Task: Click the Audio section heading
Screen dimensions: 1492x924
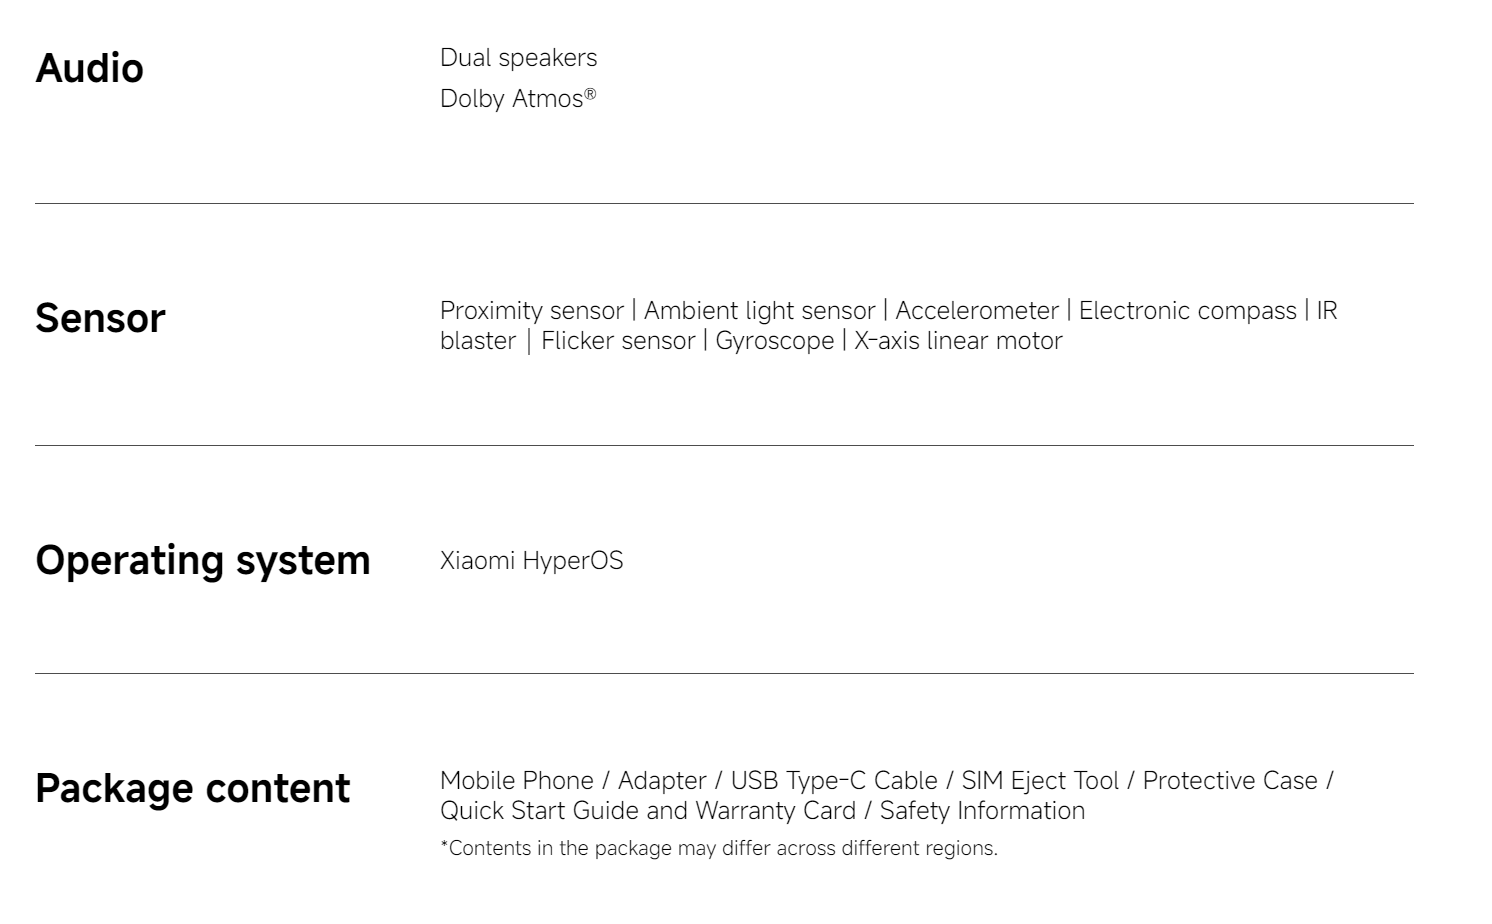Action: [x=89, y=69]
